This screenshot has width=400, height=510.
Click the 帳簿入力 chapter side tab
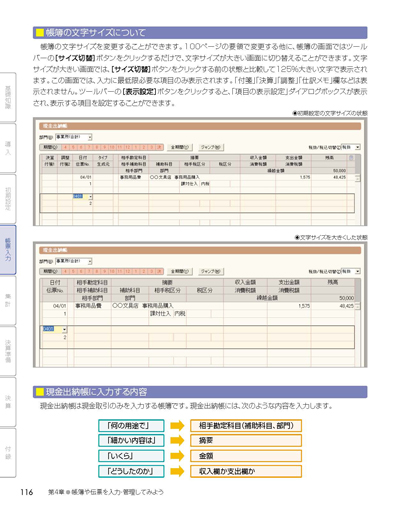point(8,250)
